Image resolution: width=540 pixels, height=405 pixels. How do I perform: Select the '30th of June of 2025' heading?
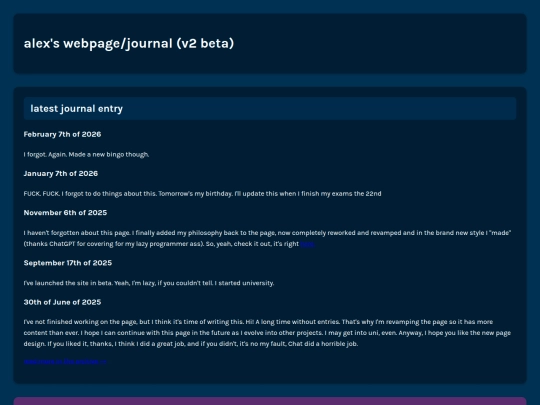click(62, 302)
